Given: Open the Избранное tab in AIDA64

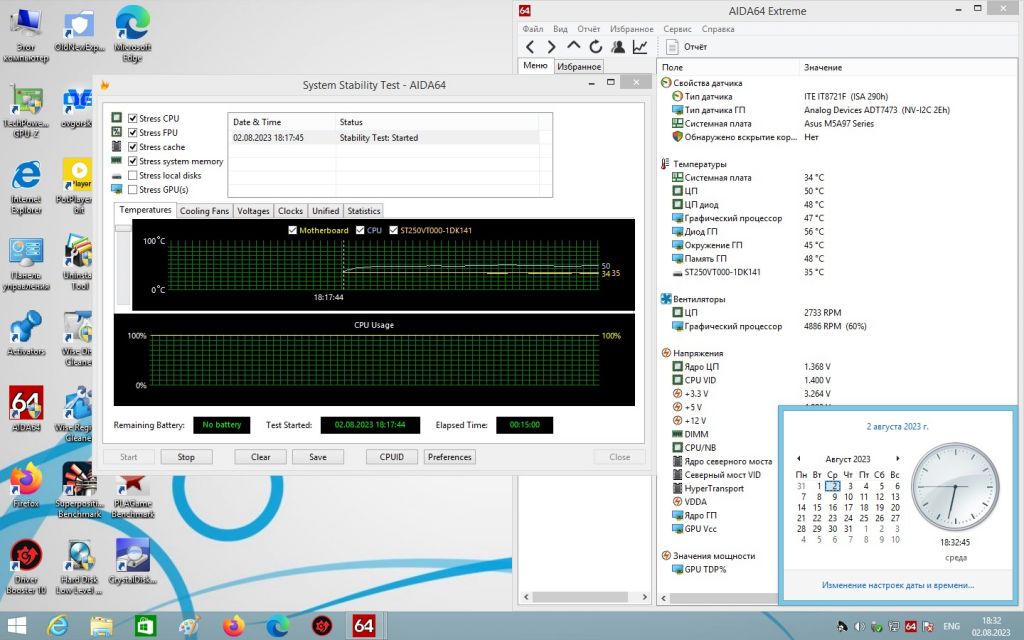Looking at the screenshot, I should [579, 66].
